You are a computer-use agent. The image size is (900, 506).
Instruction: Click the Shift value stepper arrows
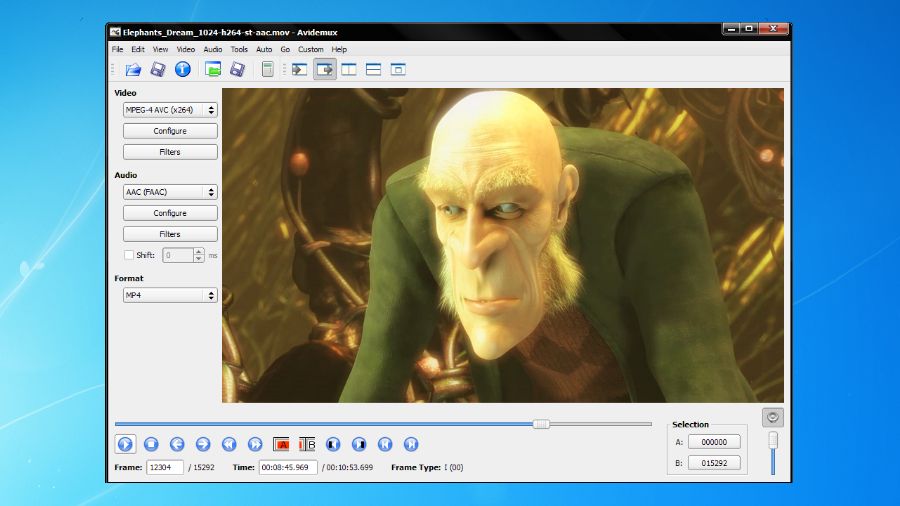tap(199, 255)
